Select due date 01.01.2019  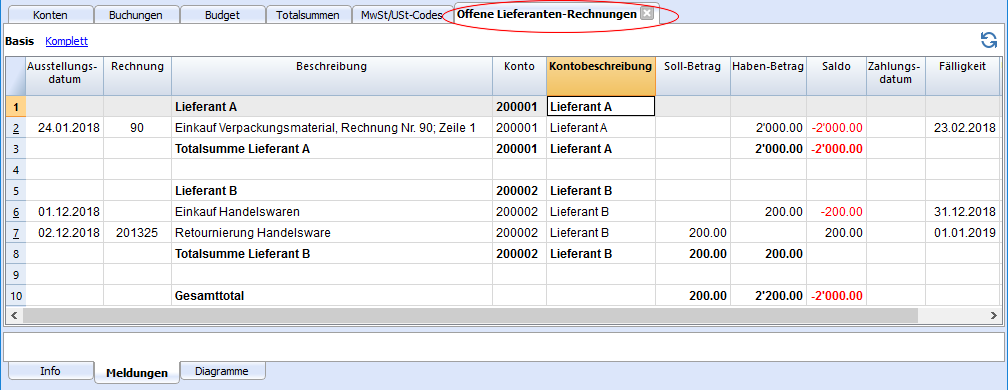pos(962,233)
